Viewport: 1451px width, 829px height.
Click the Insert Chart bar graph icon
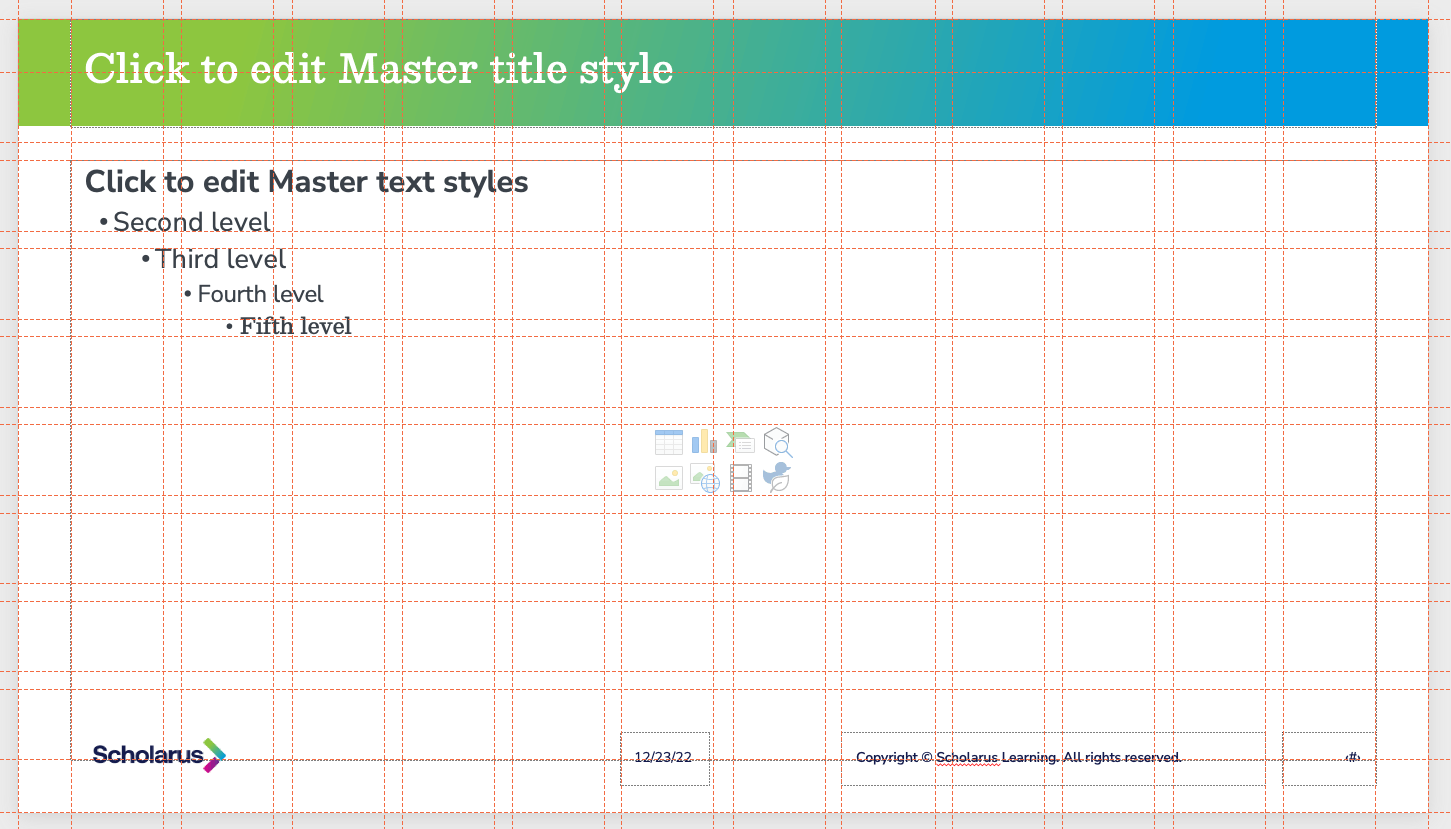tap(704, 442)
